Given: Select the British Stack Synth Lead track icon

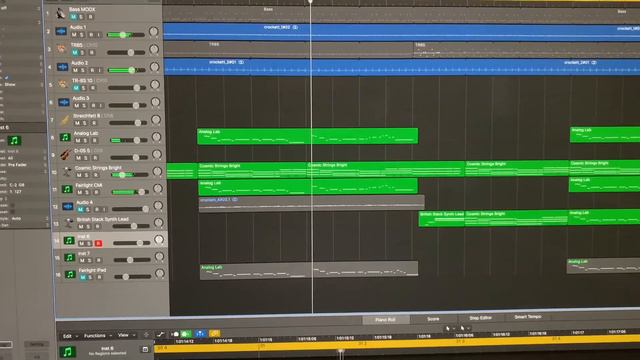Looking at the screenshot, I should (x=69, y=223).
